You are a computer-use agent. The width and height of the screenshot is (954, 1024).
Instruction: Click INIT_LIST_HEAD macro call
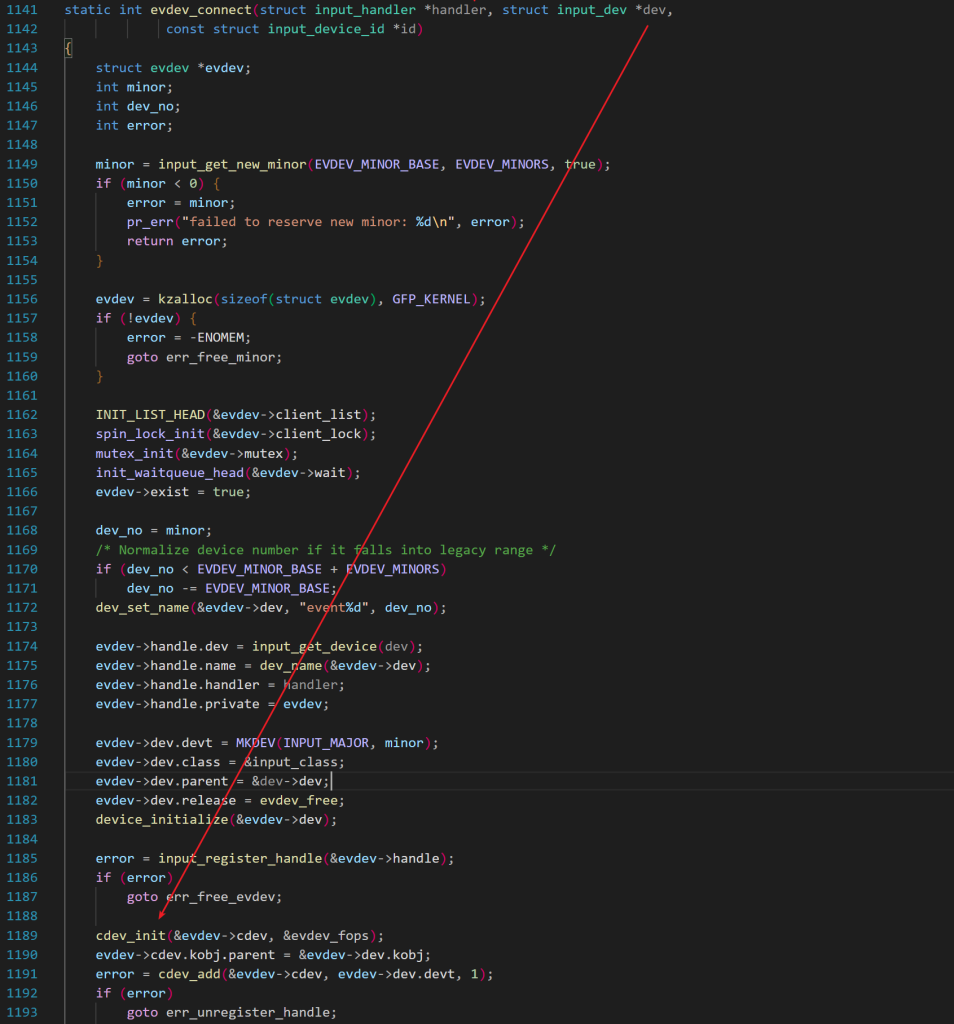(150, 415)
